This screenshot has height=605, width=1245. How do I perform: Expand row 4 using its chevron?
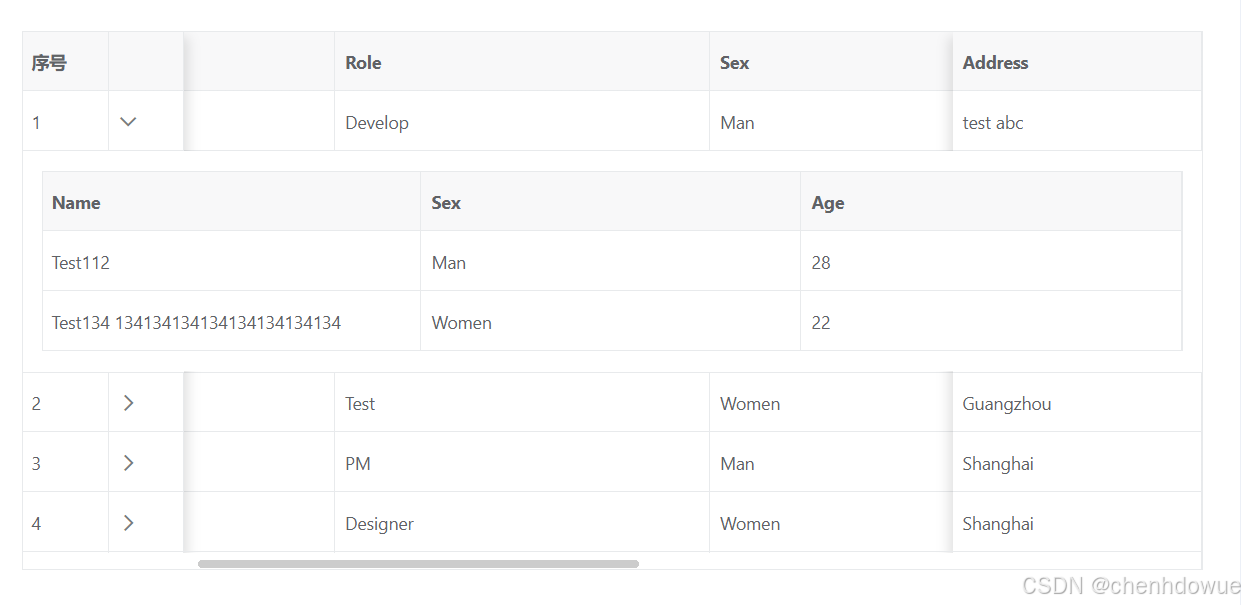(128, 523)
